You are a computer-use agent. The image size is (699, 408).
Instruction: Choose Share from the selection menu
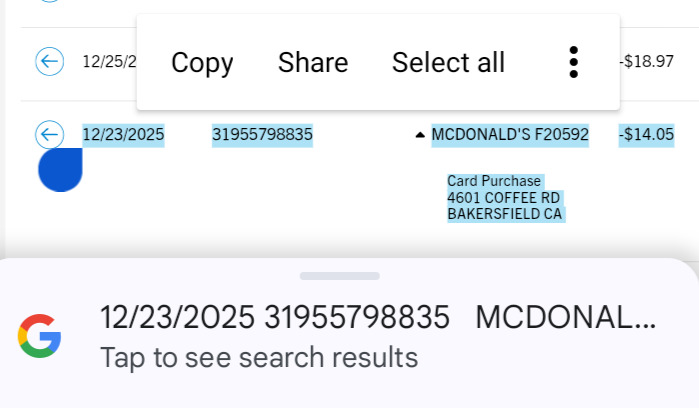[x=313, y=63]
